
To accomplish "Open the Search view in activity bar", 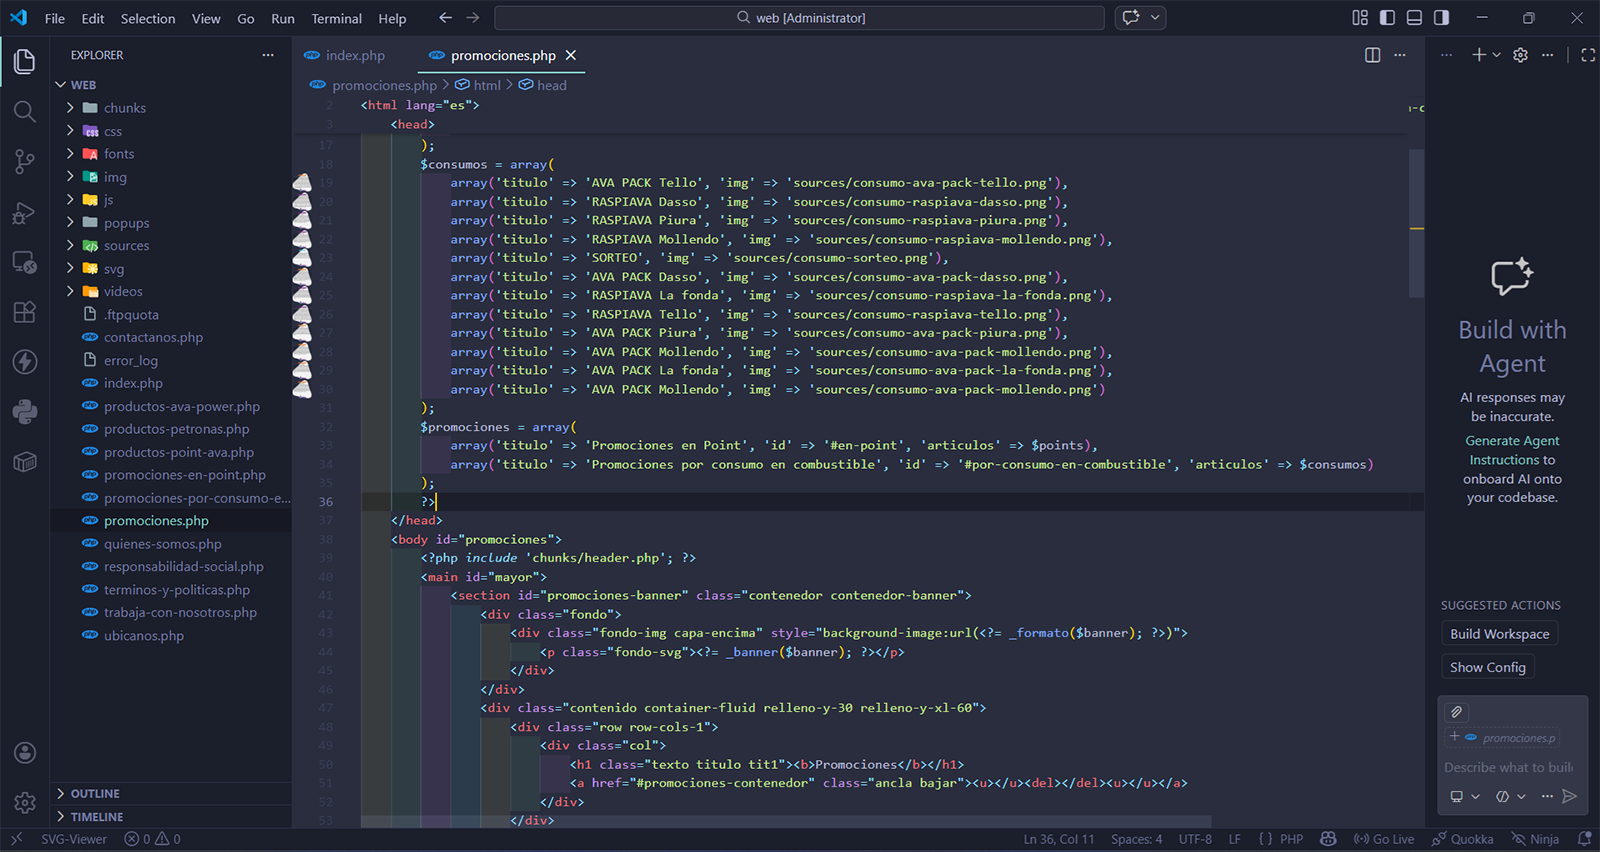I will click(25, 111).
